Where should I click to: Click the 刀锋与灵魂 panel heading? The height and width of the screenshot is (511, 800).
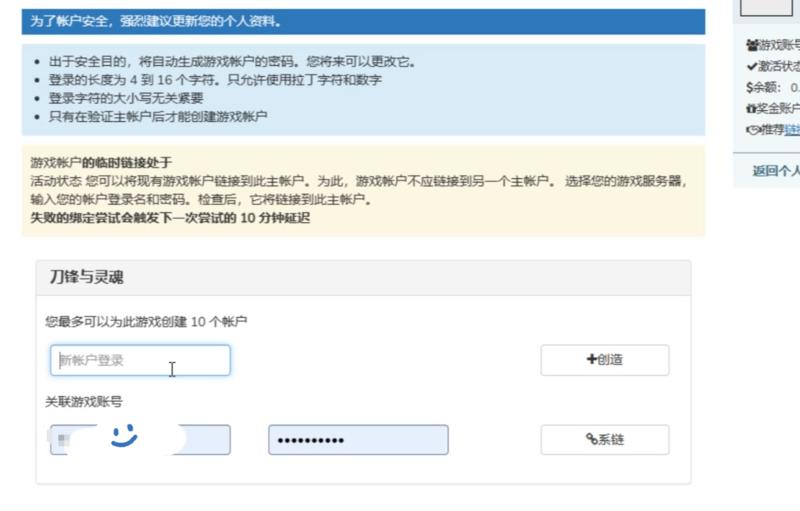click(86, 277)
